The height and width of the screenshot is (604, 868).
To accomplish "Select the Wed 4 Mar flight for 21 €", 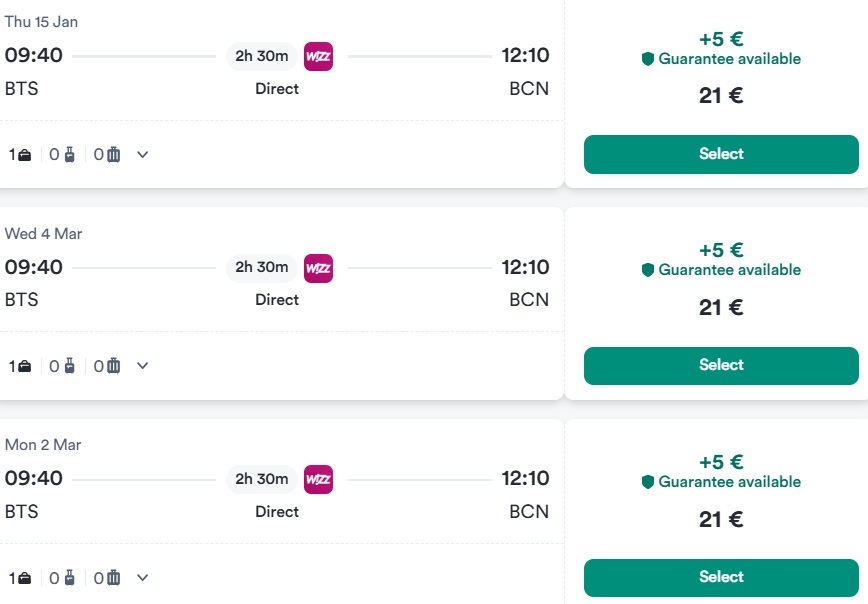I will [x=721, y=365].
